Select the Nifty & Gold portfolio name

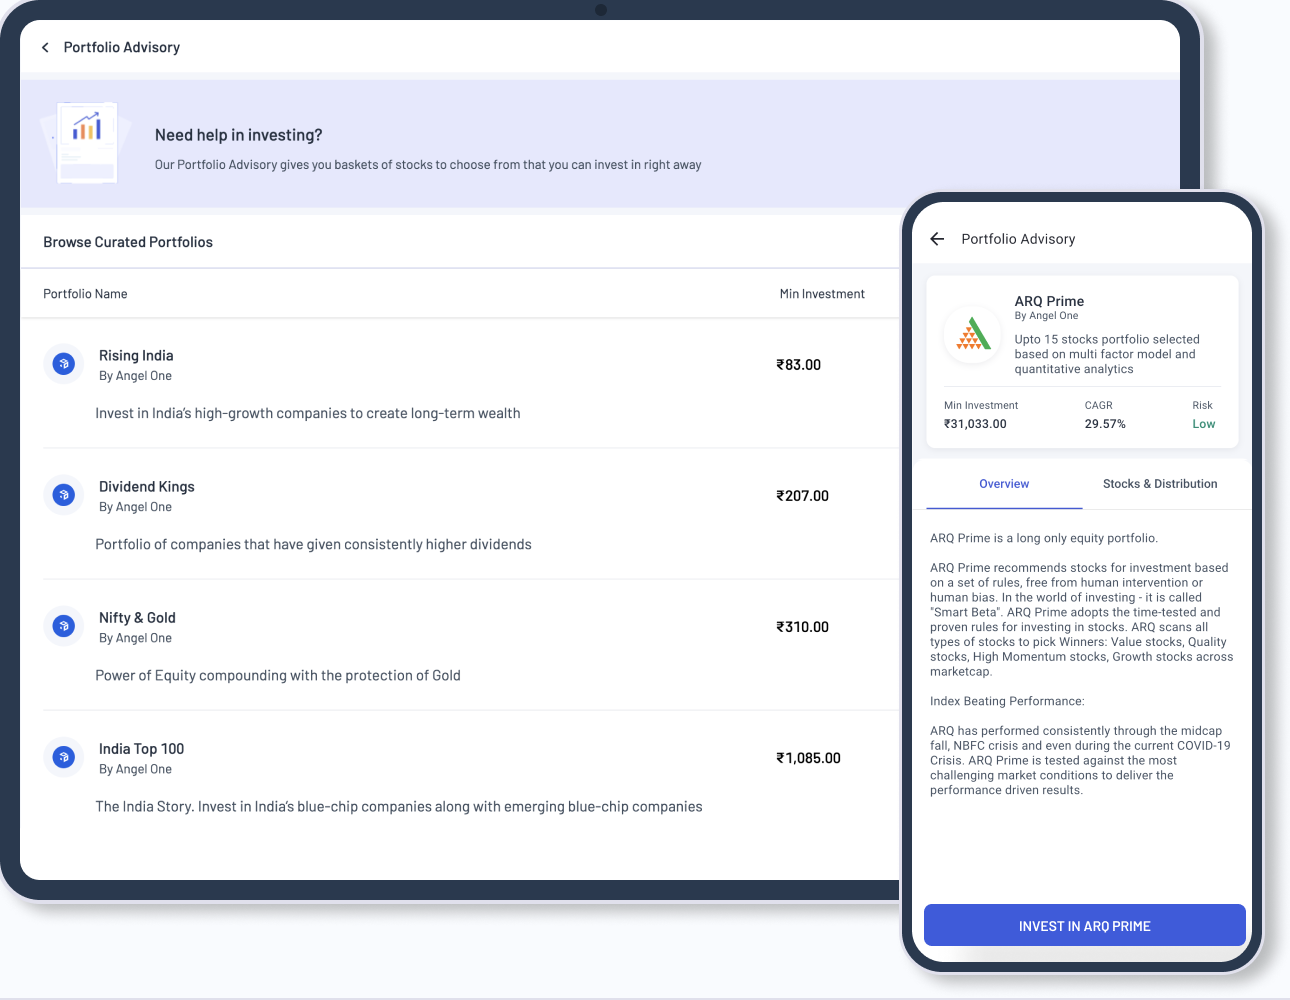point(137,618)
